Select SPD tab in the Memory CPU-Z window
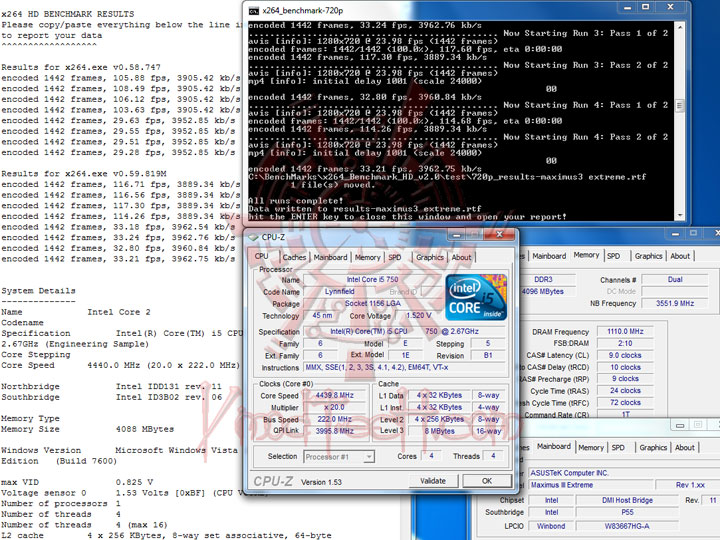720x540 pixels. pyautogui.click(x=614, y=256)
